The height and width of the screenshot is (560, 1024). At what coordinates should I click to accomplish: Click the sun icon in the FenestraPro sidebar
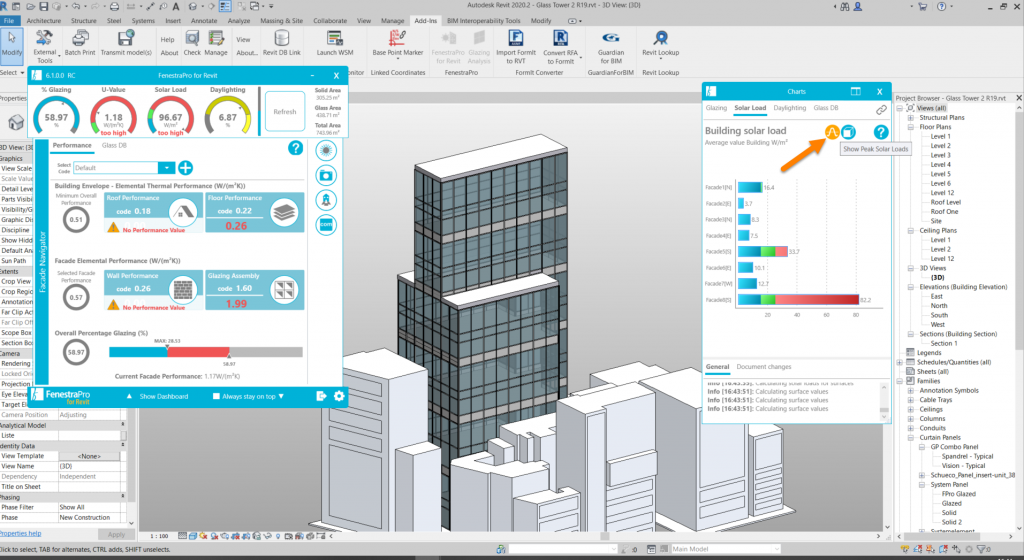coord(326,150)
